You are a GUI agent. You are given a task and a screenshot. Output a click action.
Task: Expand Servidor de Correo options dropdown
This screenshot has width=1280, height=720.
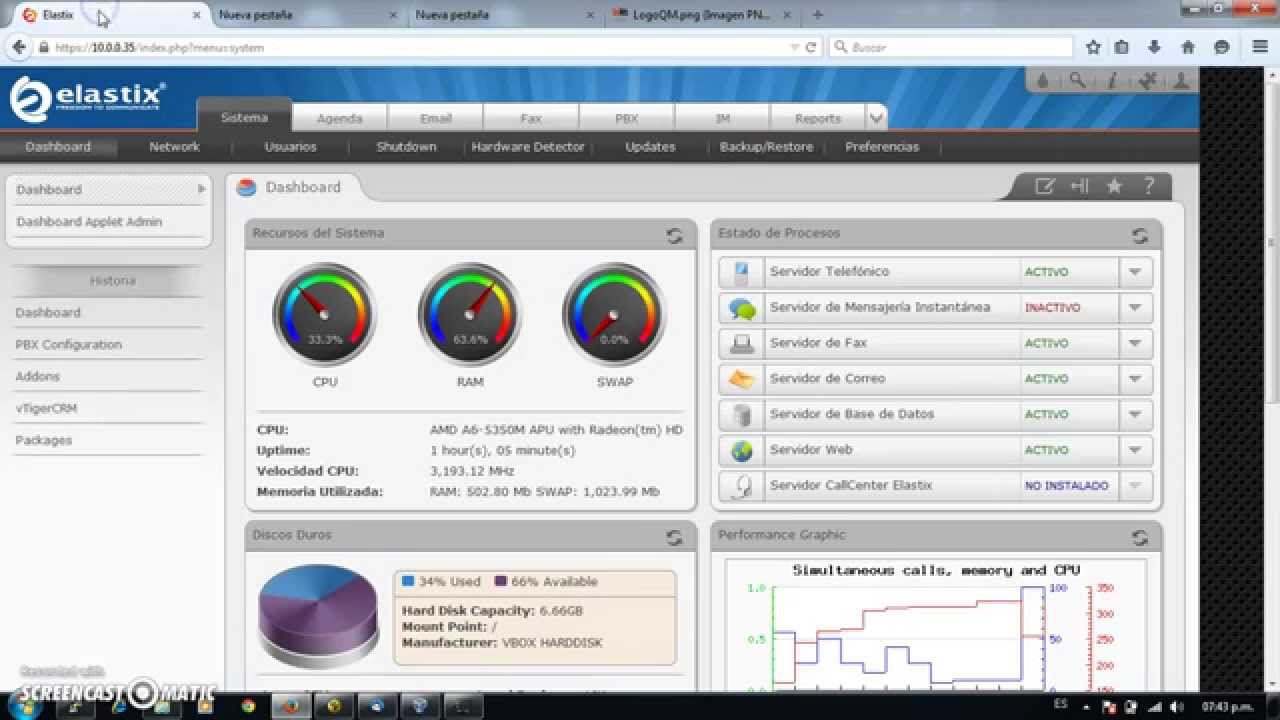coord(1135,379)
